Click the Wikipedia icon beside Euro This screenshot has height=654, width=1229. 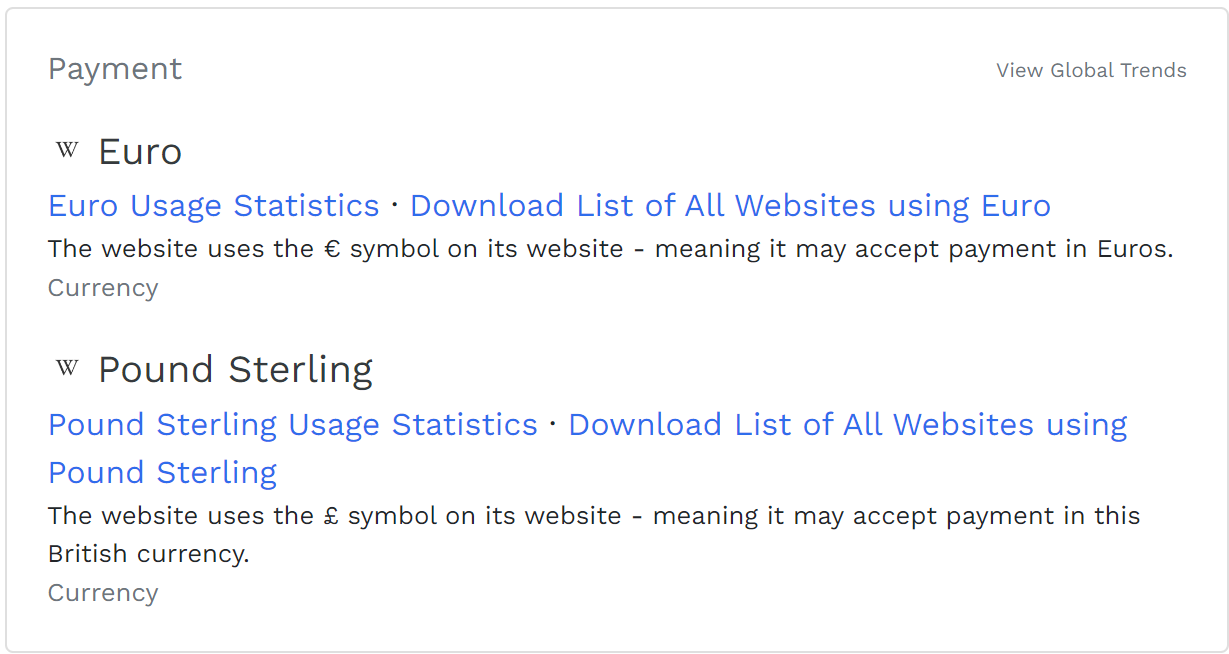point(67,151)
